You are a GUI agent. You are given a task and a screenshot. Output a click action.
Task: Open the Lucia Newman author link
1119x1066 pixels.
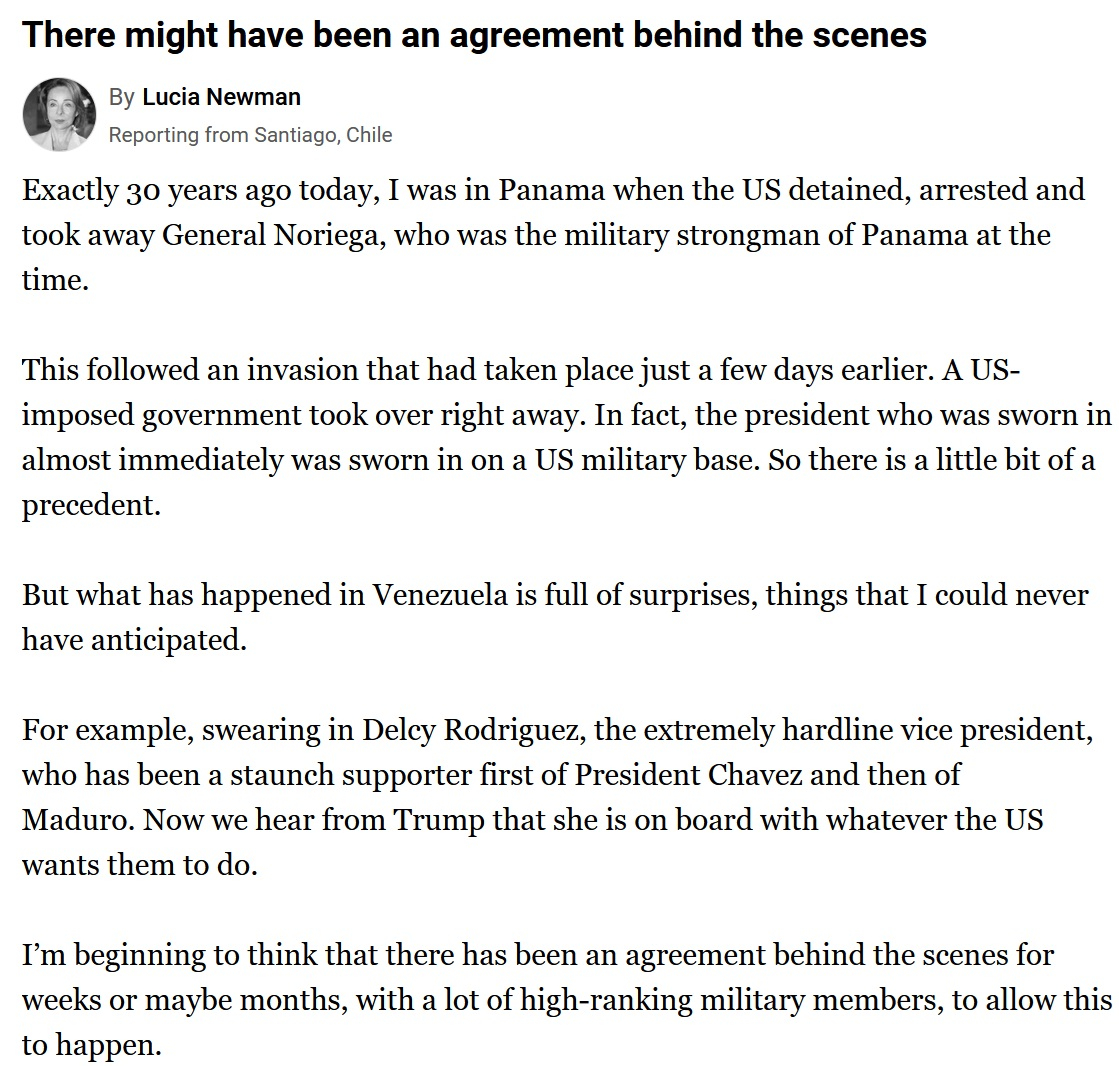[221, 97]
